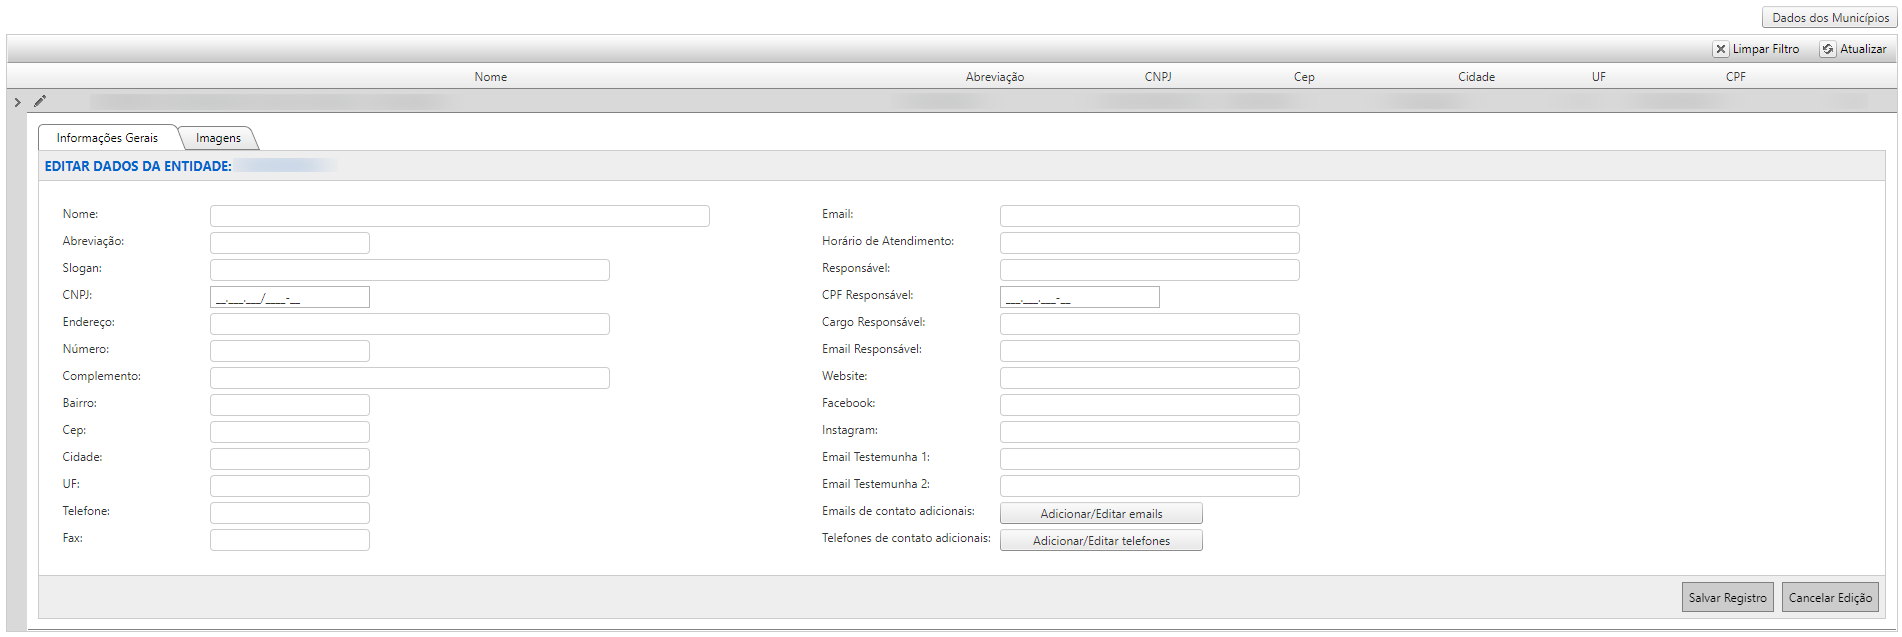Expand the row with the chevron arrow

coord(17,102)
